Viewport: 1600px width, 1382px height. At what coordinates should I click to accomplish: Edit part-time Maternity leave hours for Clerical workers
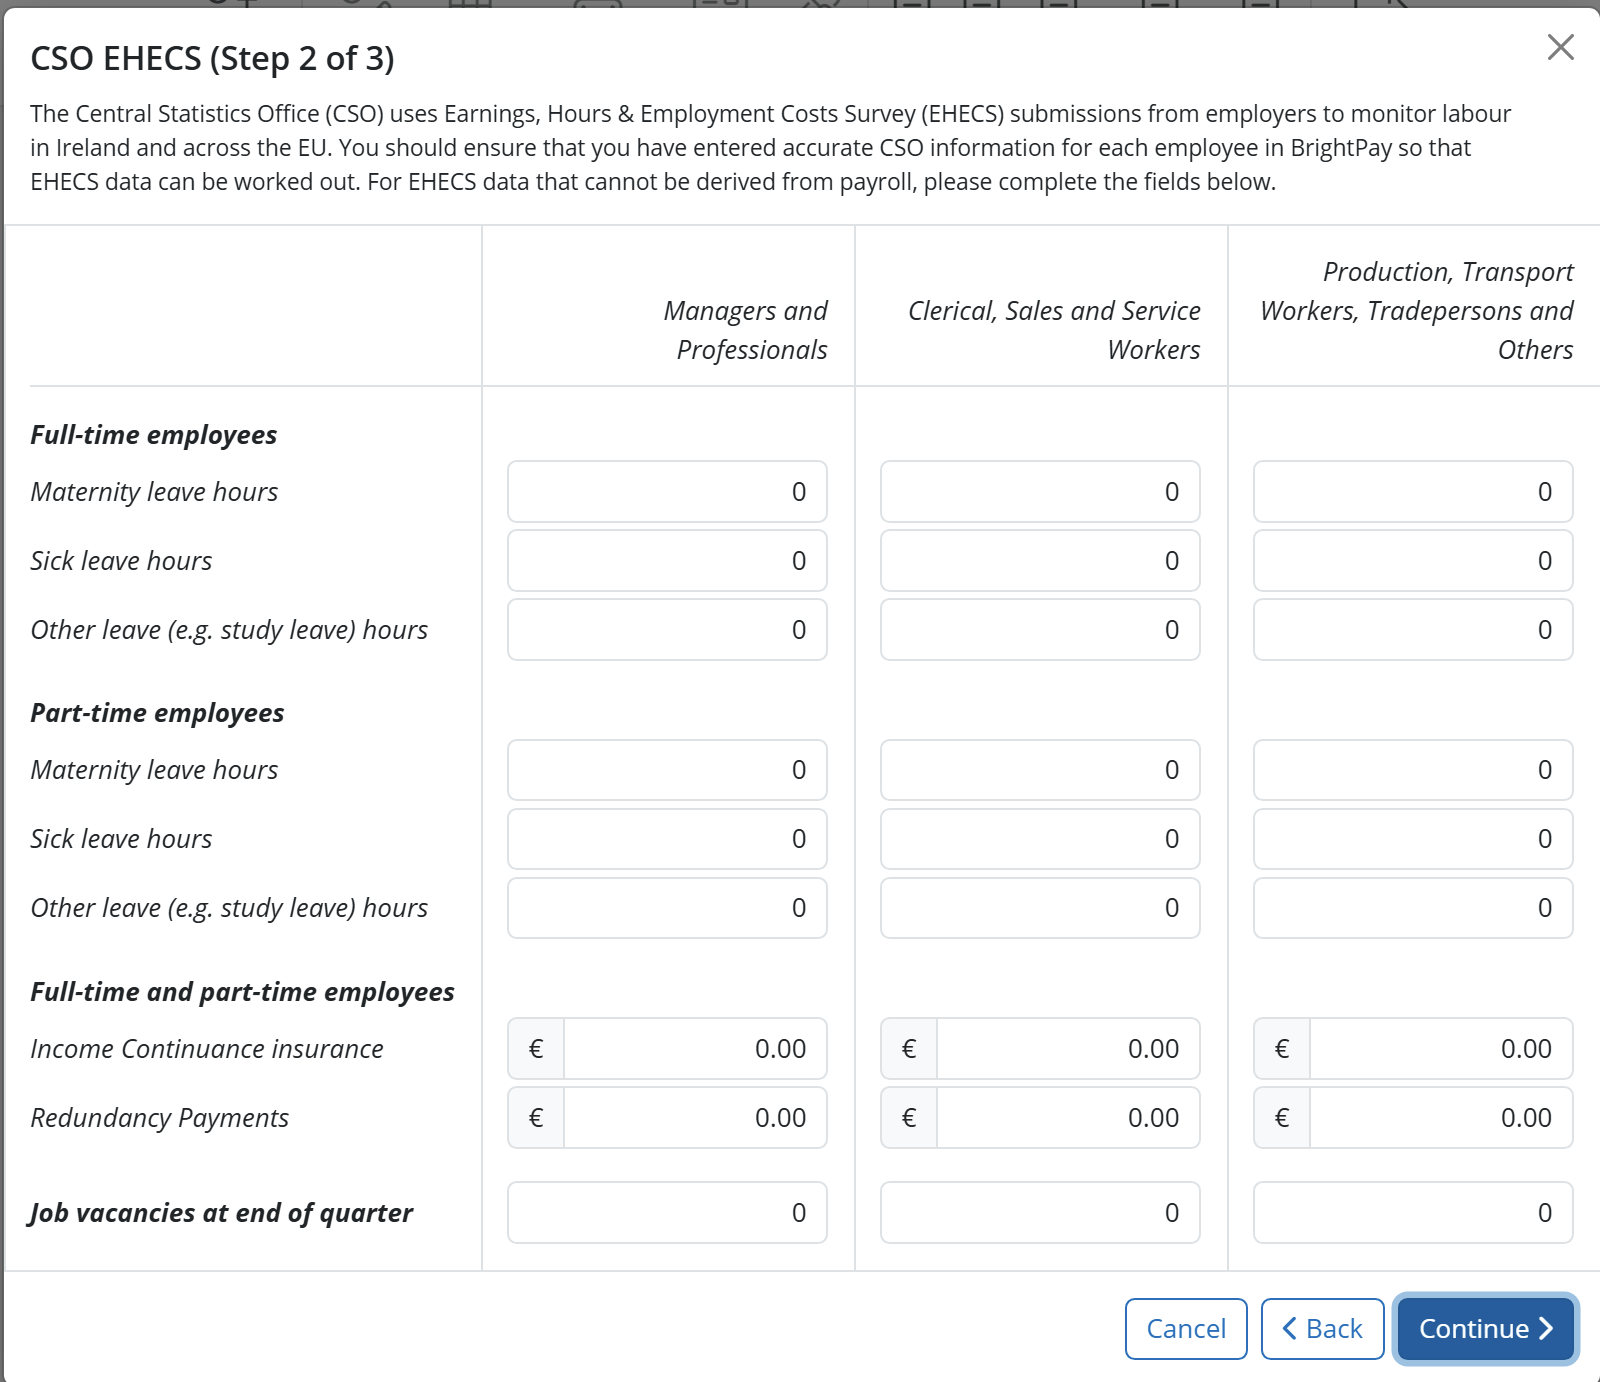click(x=1040, y=769)
